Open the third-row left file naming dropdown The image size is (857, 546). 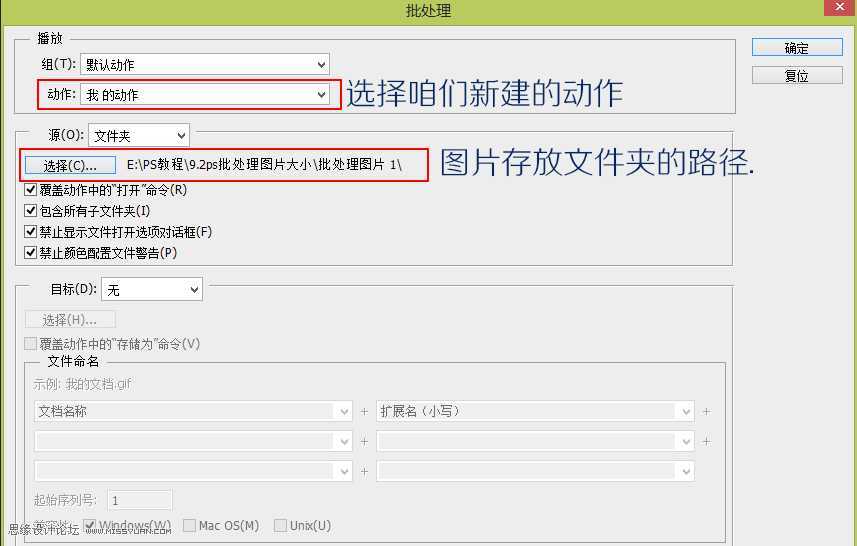(193, 471)
